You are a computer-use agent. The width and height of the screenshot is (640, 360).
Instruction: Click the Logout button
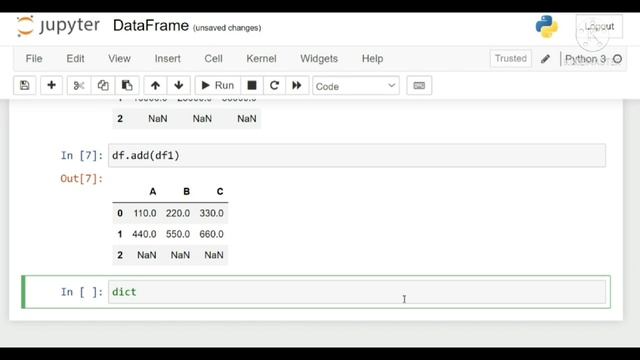point(599,27)
